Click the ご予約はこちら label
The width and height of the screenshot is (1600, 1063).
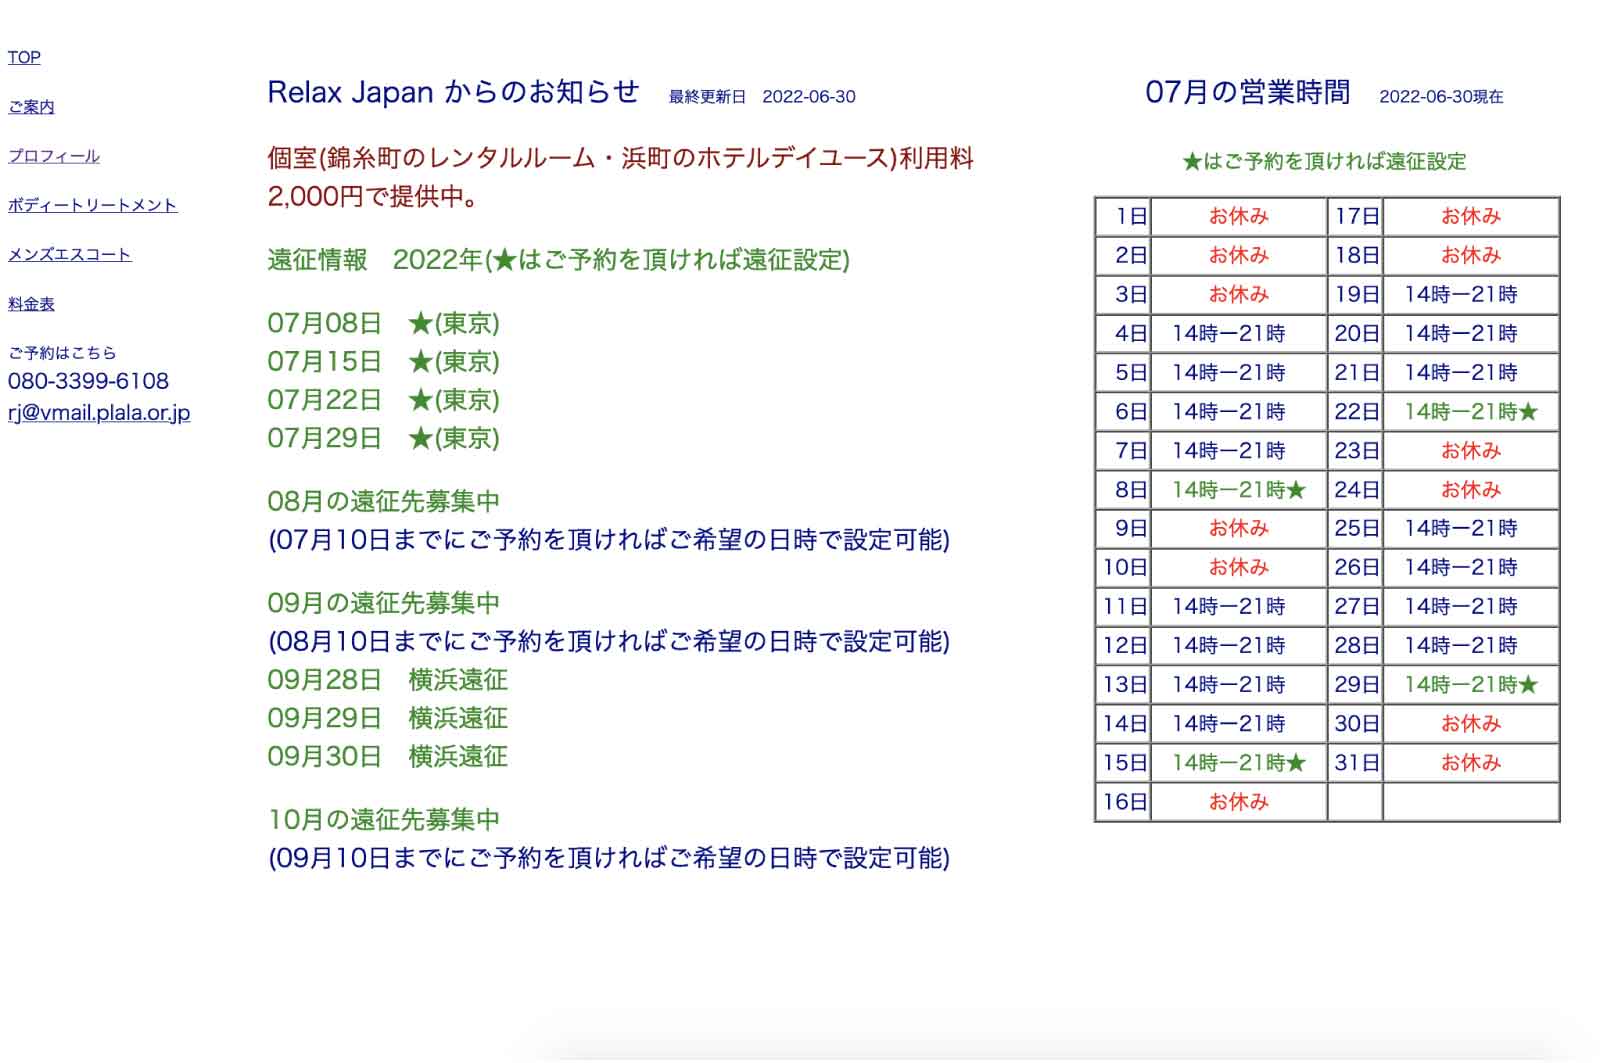[62, 352]
